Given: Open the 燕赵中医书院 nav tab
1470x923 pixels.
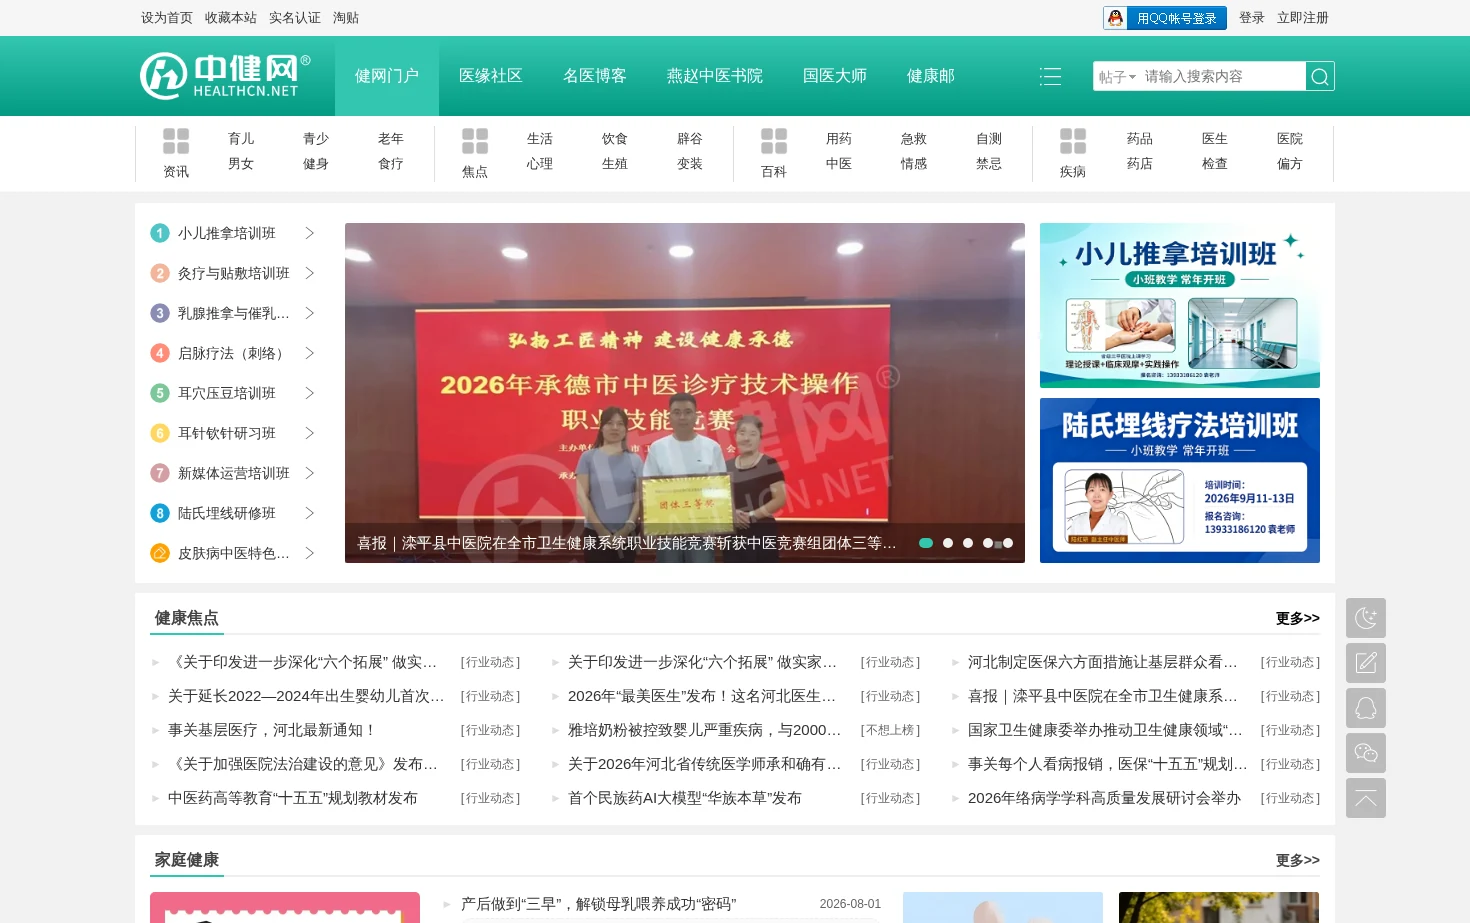Looking at the screenshot, I should coord(715,76).
